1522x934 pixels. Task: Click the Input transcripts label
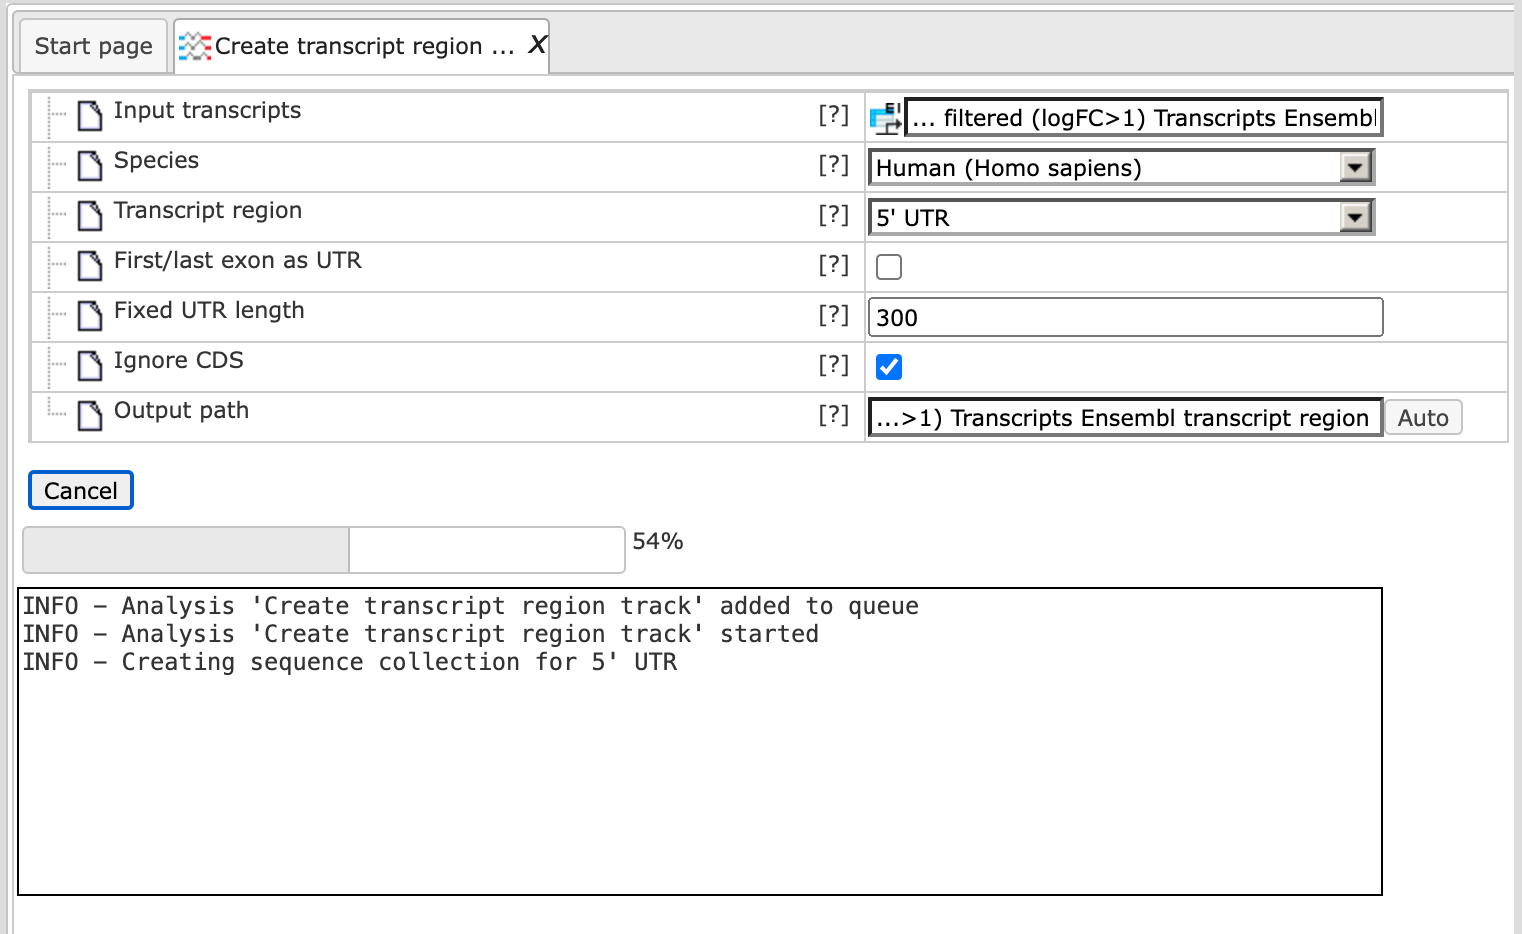point(207,111)
